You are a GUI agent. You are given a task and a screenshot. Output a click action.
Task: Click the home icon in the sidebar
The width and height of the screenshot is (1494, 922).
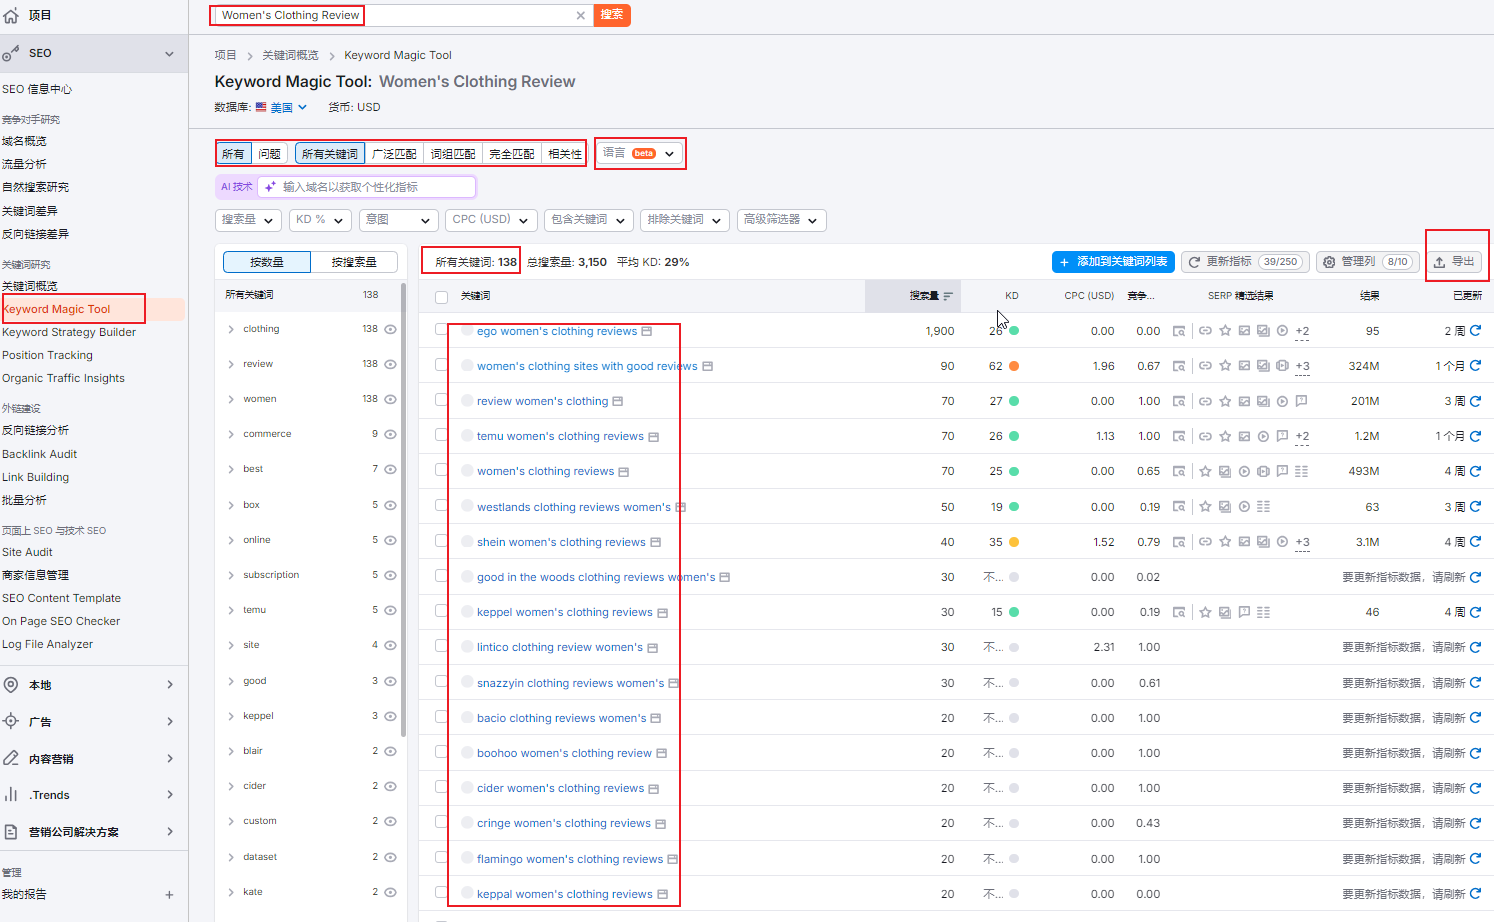click(11, 15)
